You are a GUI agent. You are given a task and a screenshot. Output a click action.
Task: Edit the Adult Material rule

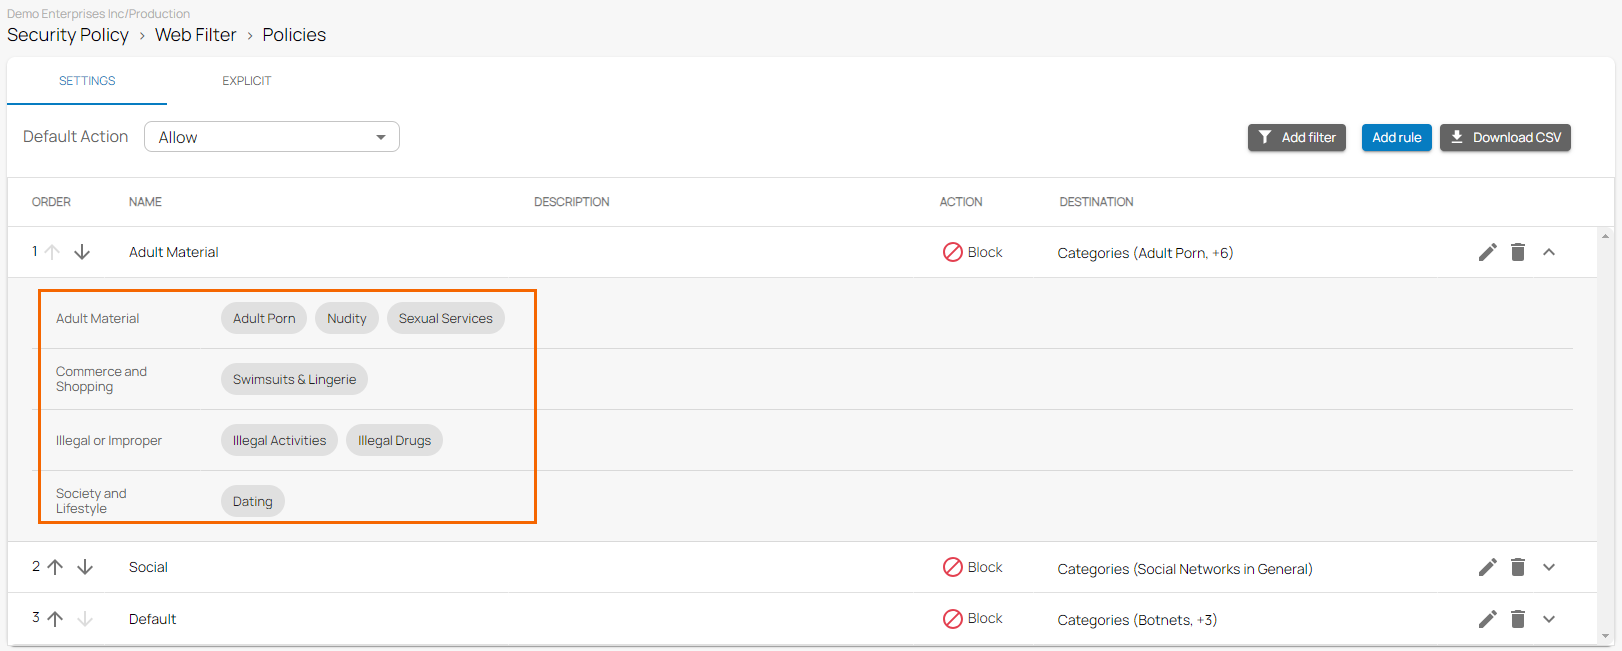click(1487, 252)
